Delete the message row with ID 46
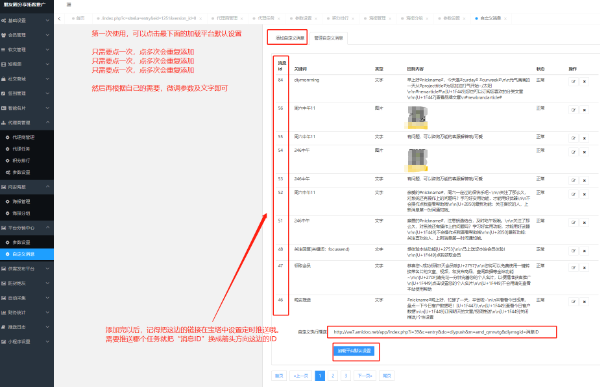 click(584, 302)
